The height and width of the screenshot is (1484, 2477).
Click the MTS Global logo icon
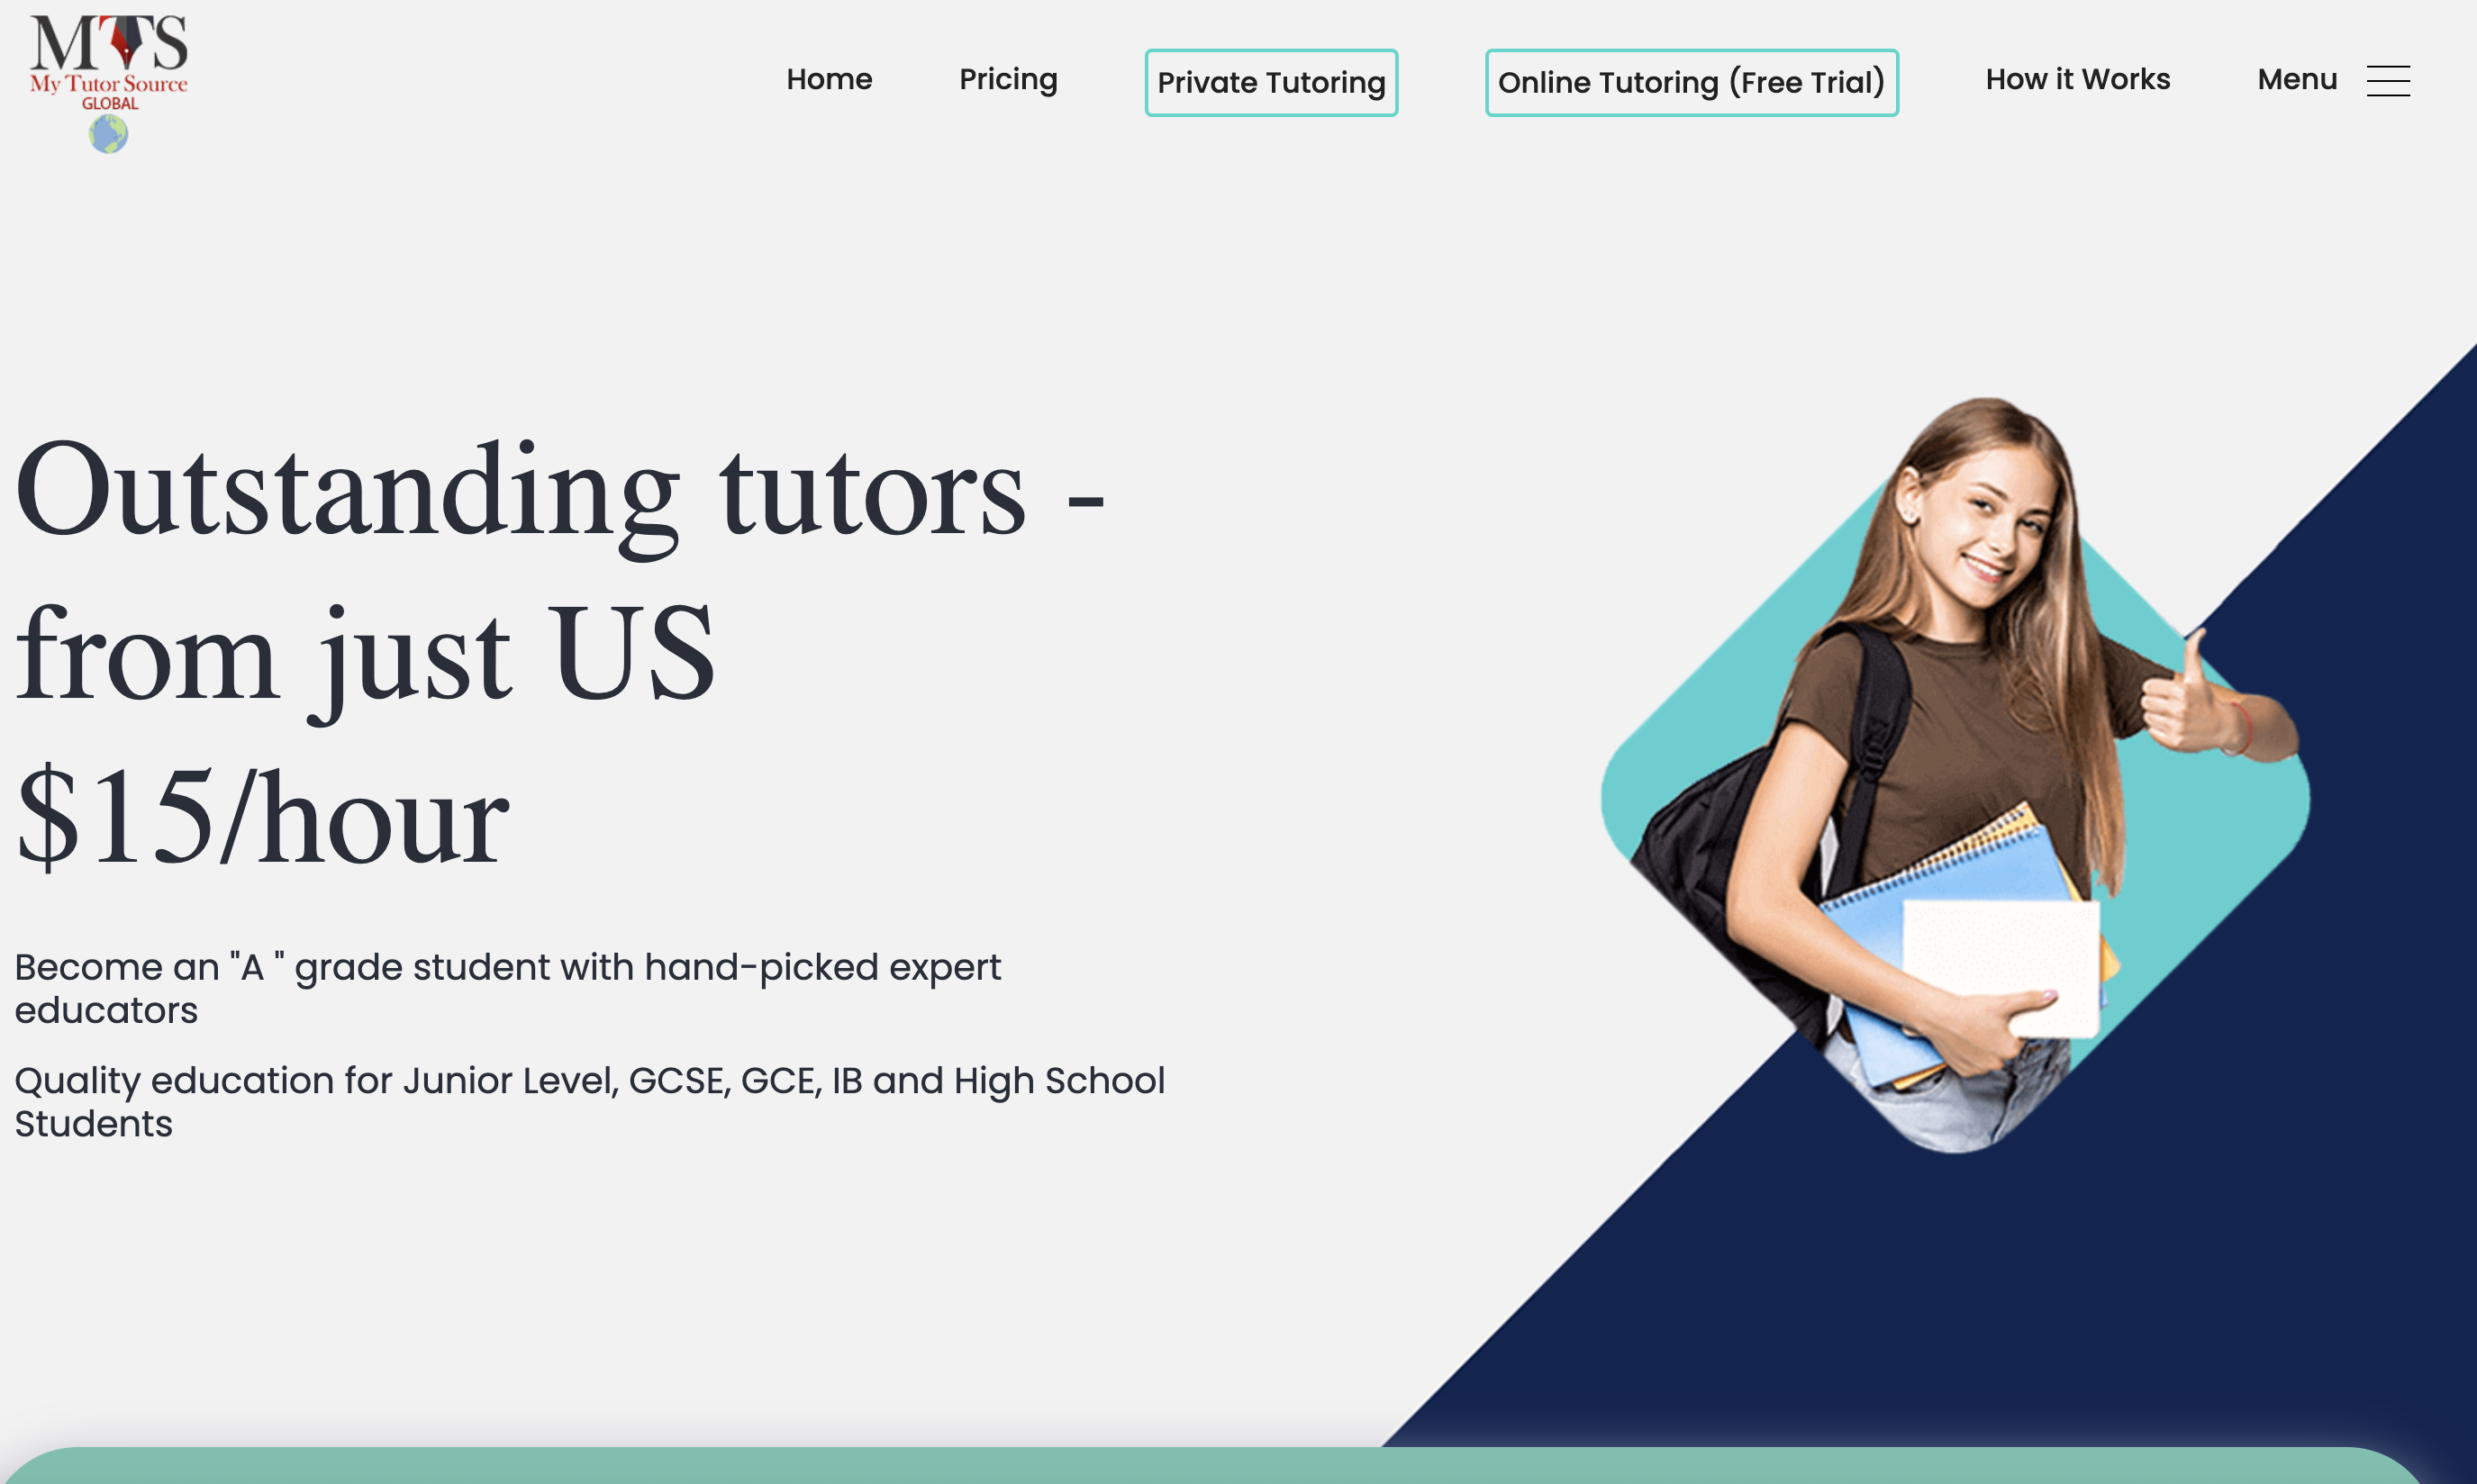point(112,79)
